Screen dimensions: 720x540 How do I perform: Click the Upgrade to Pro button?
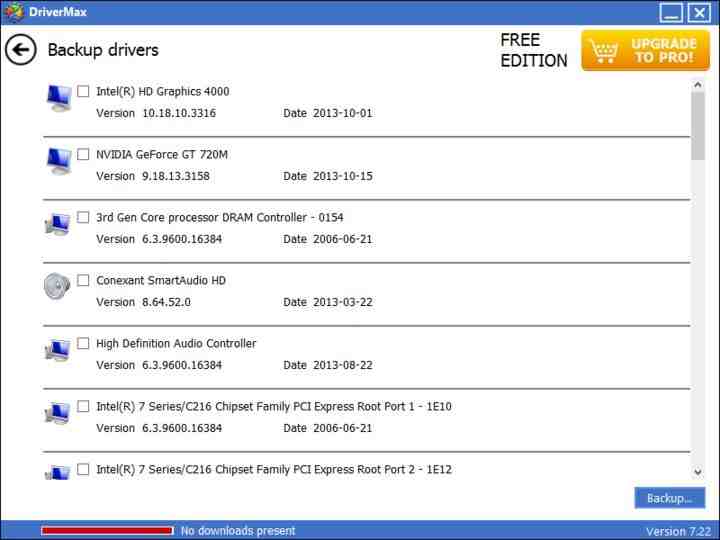click(x=645, y=51)
